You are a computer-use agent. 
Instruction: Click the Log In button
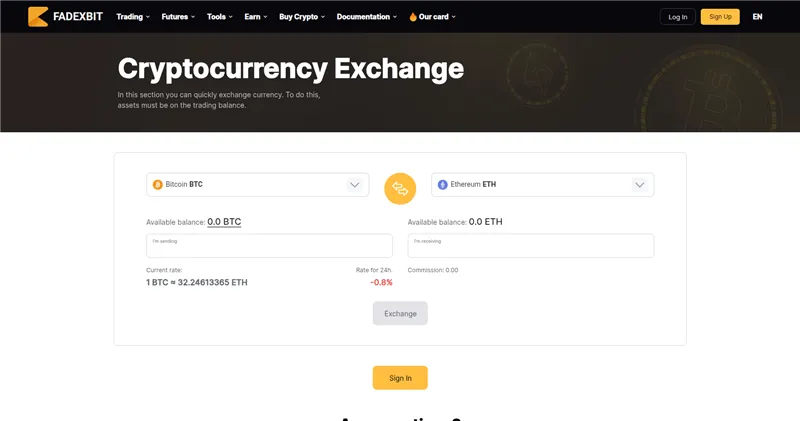(678, 17)
